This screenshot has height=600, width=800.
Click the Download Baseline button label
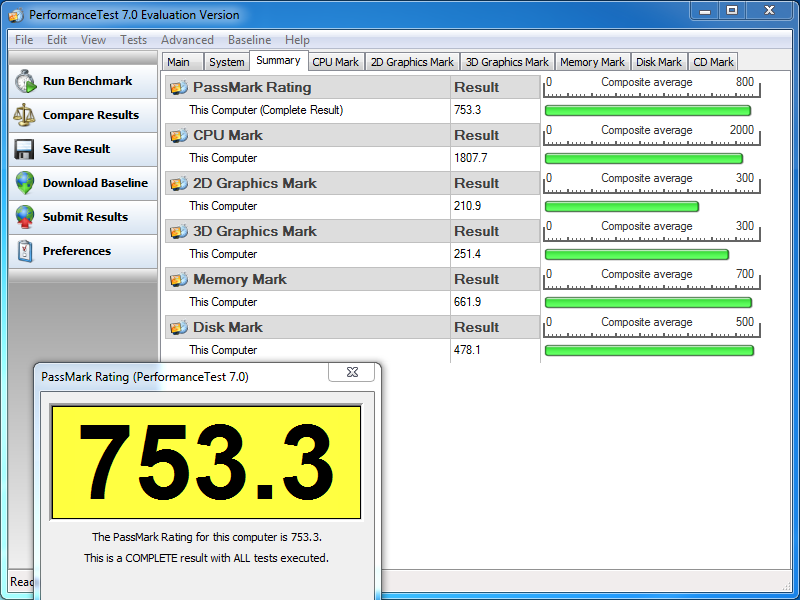coord(95,183)
